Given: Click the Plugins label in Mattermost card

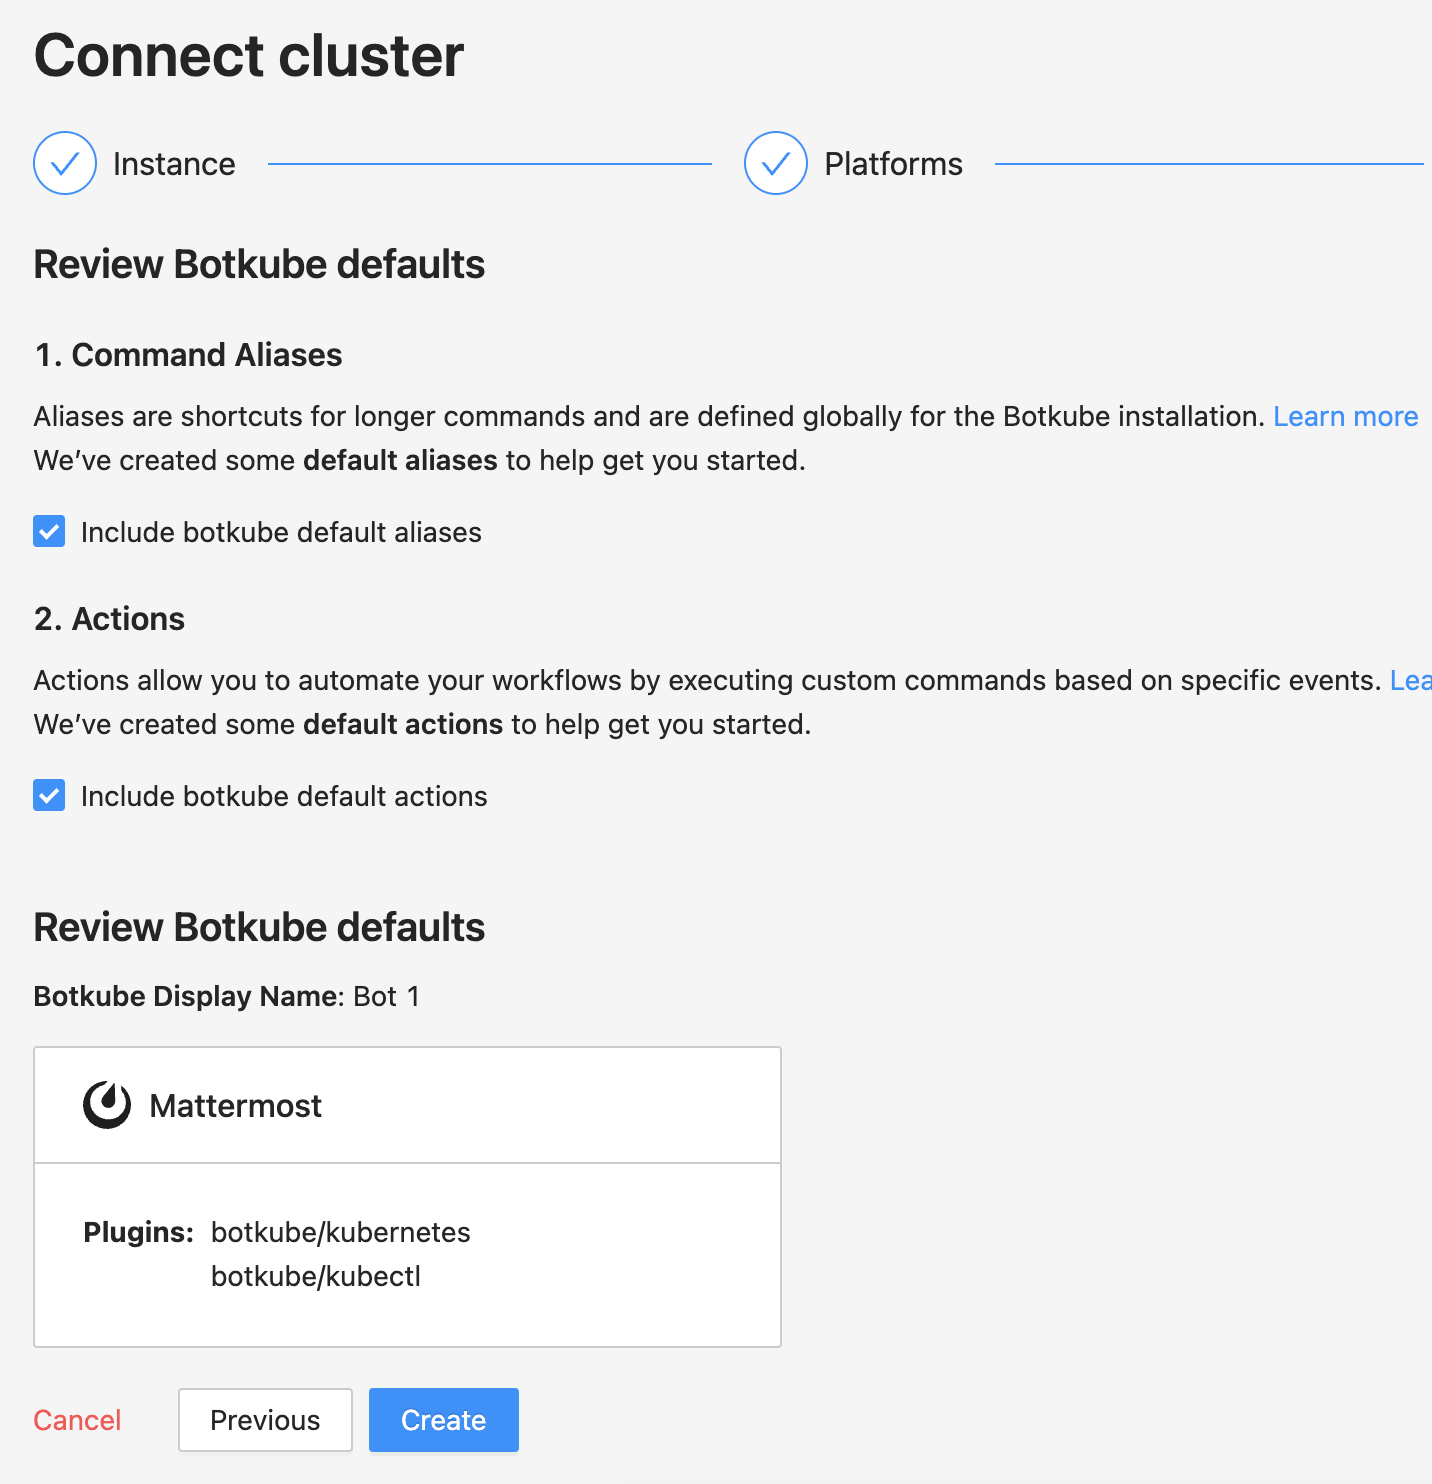Looking at the screenshot, I should click(138, 1232).
